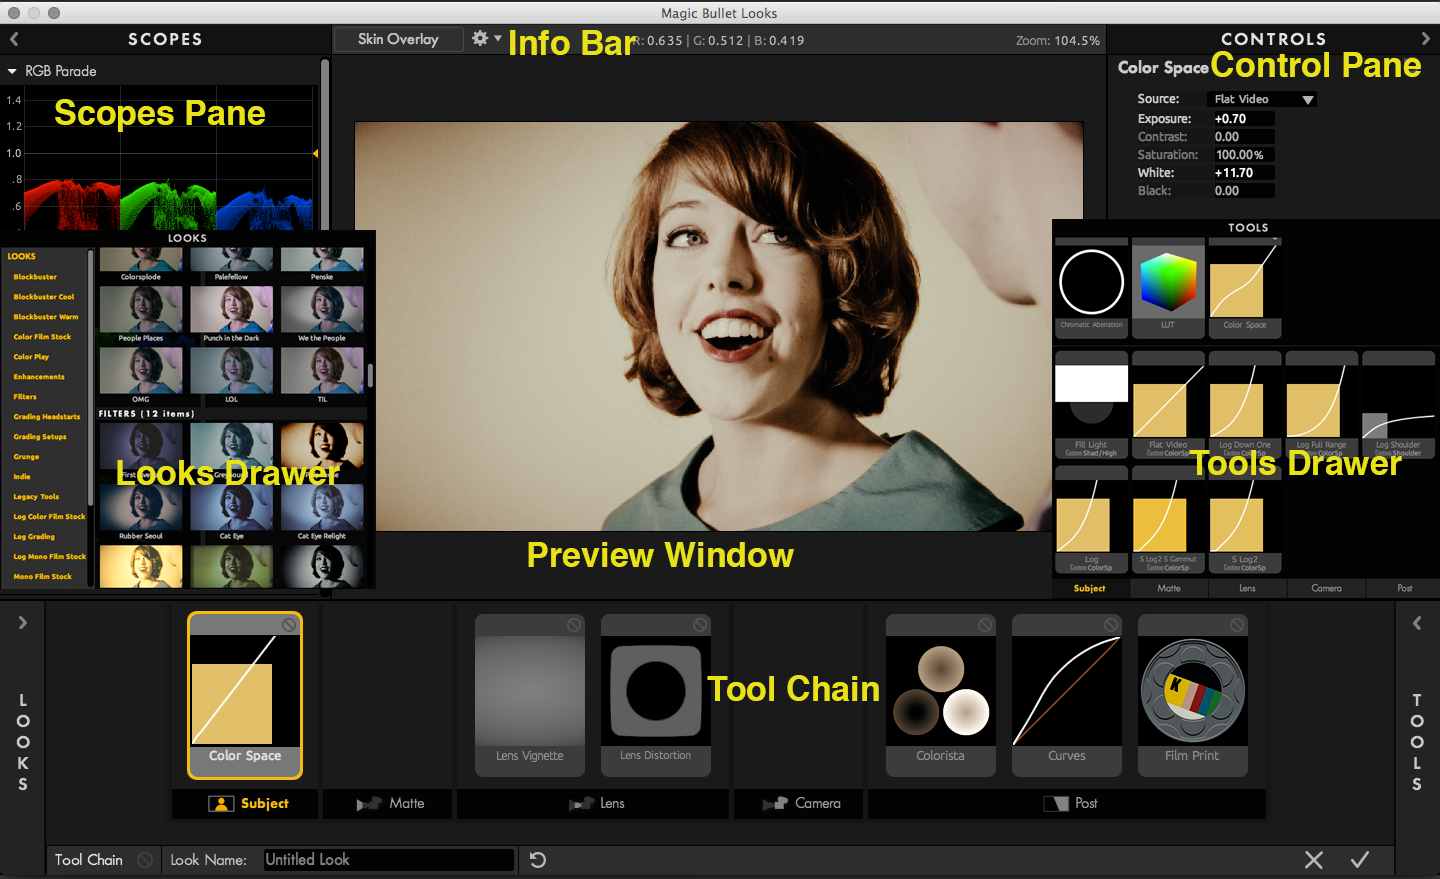This screenshot has height=879, width=1440.
Task: Choose the Color Space tool in Tools drawer
Action: tap(1245, 288)
